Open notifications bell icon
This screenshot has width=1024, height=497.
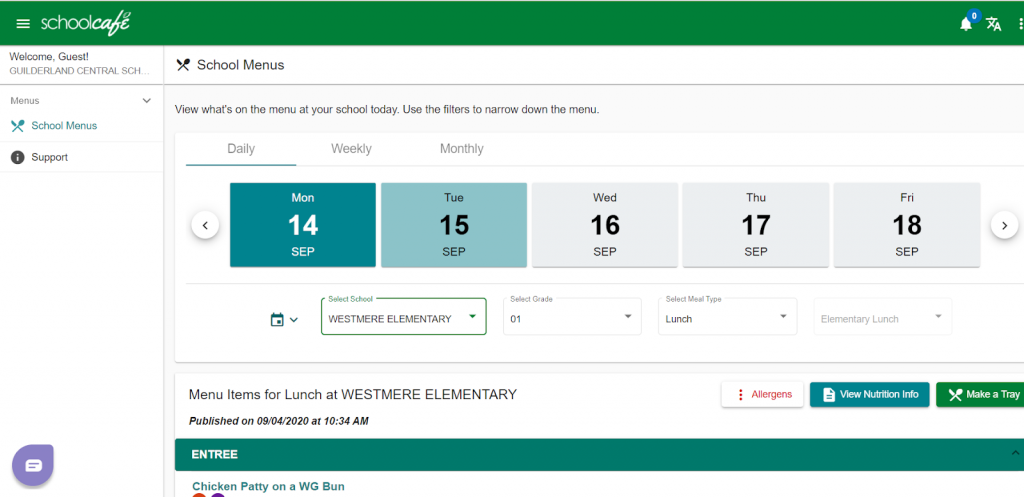pos(966,24)
